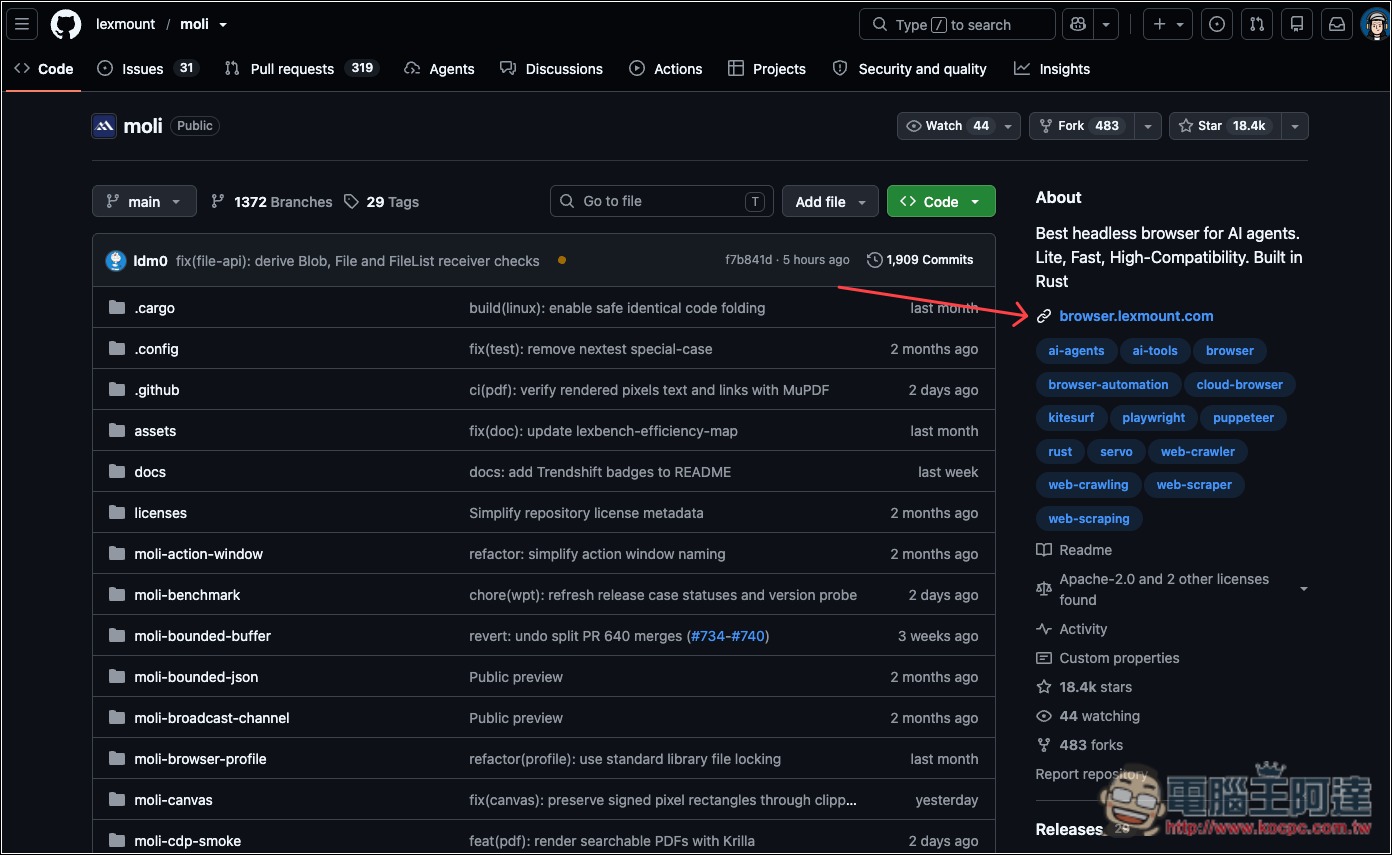
Task: Click the pending commit status dot
Action: tap(562, 261)
